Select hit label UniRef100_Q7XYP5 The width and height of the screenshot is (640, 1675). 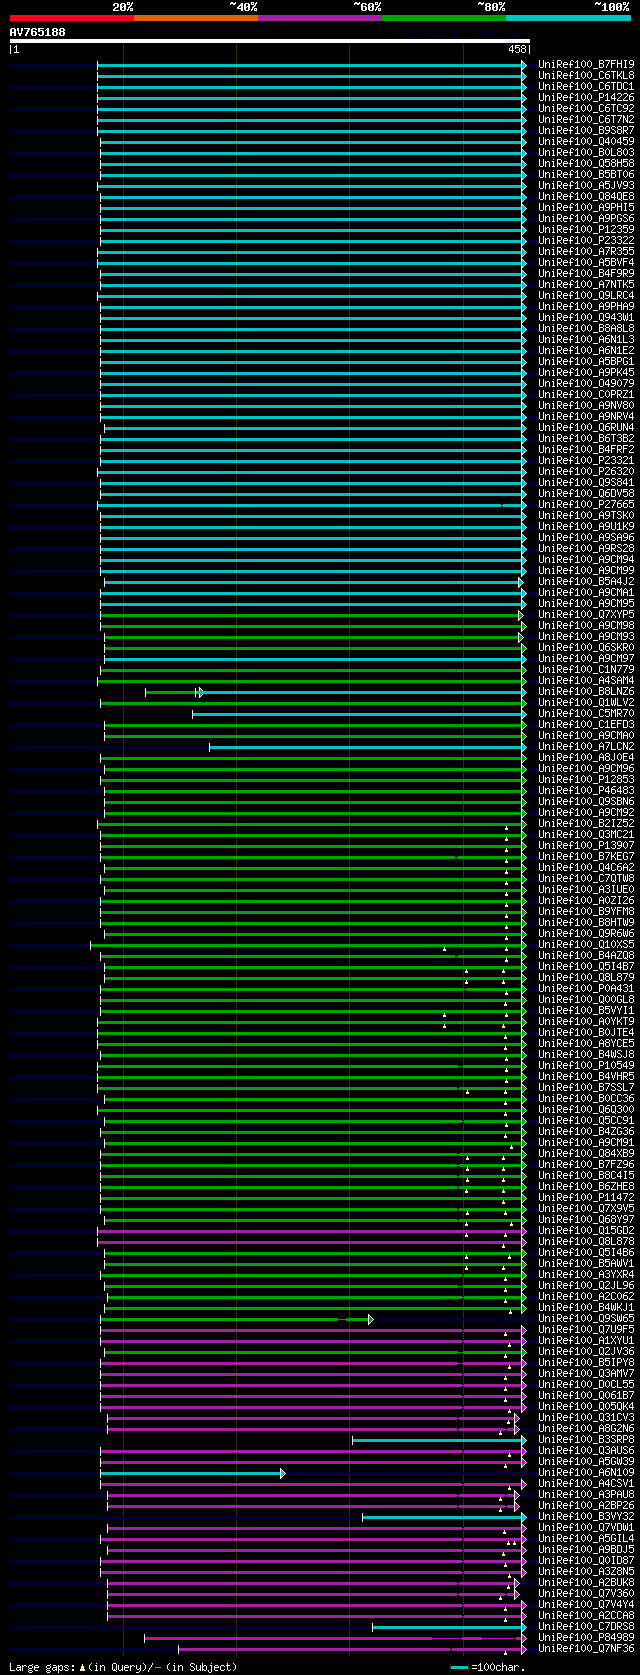[x=586, y=614]
